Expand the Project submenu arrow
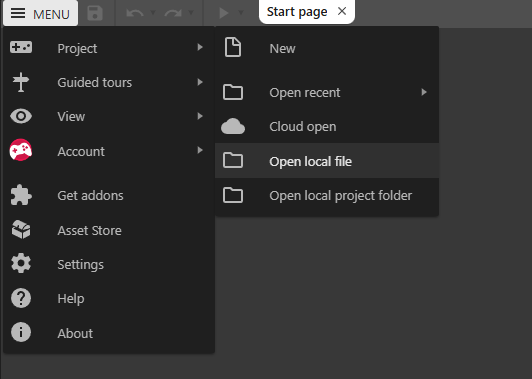The height and width of the screenshot is (379, 532). (x=200, y=47)
